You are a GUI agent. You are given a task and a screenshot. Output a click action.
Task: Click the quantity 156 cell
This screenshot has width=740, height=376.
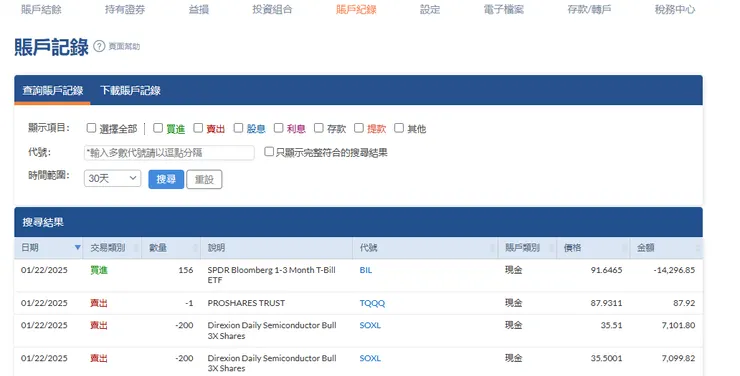tap(186, 270)
